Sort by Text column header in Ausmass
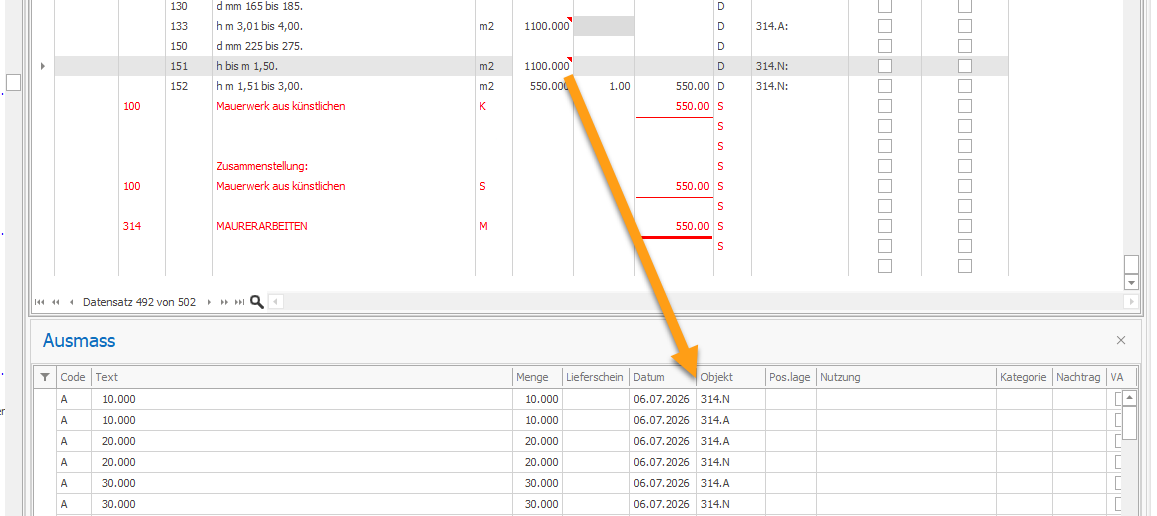The width and height of the screenshot is (1157, 516). point(303,377)
